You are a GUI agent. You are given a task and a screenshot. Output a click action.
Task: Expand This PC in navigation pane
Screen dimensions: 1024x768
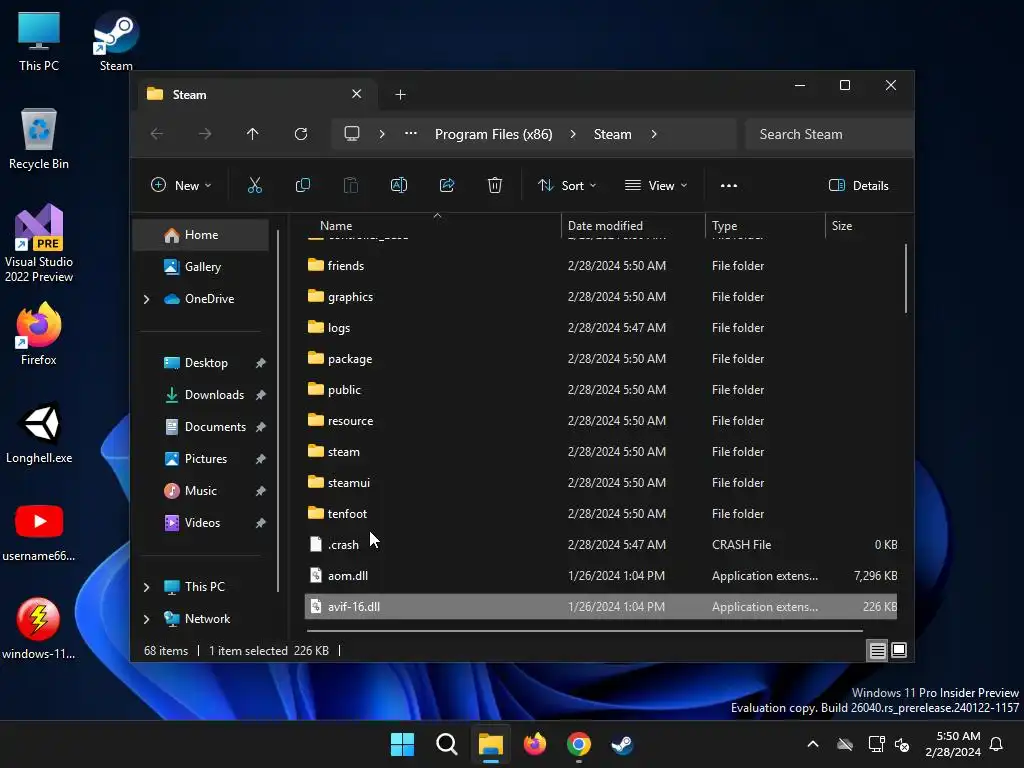(146, 587)
